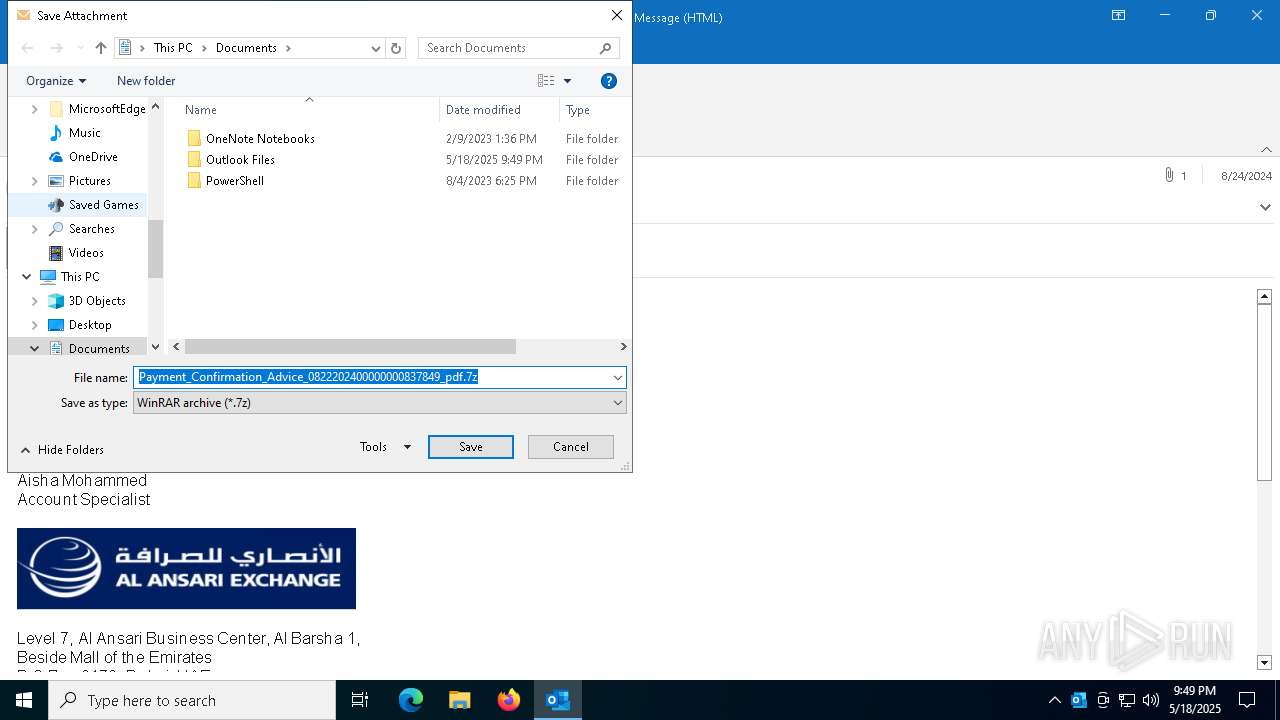This screenshot has width=1280, height=720.
Task: Open Music in navigation pane
Action: click(x=84, y=133)
